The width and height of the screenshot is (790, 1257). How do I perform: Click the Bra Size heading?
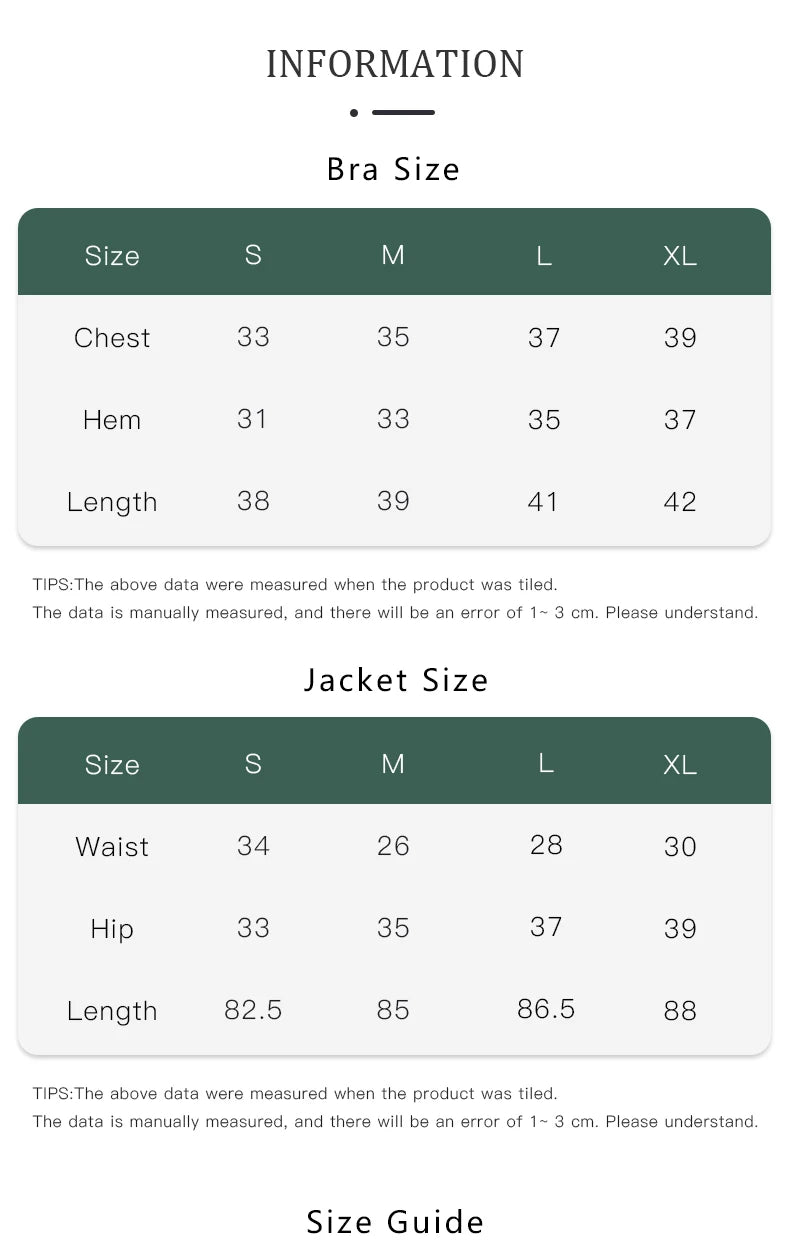[x=394, y=169]
